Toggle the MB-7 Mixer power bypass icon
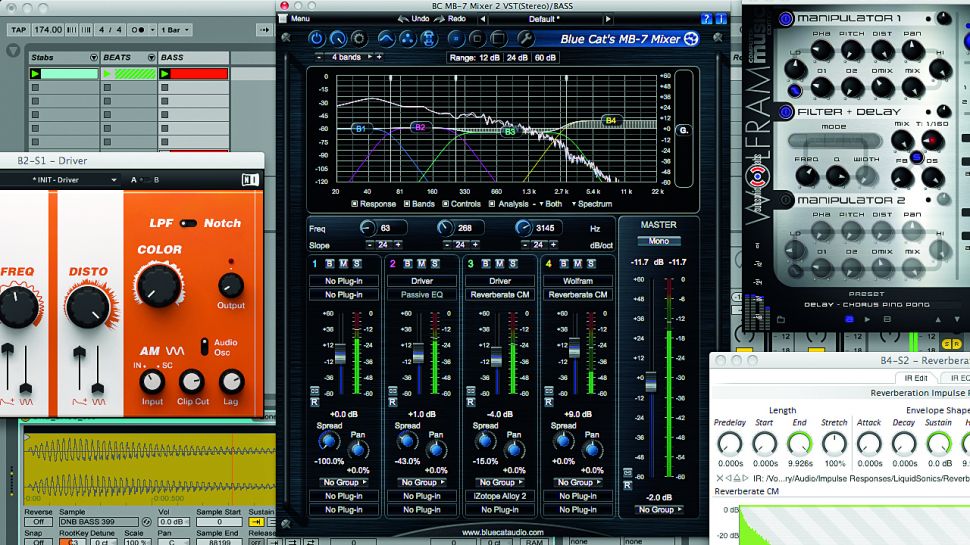 316,39
